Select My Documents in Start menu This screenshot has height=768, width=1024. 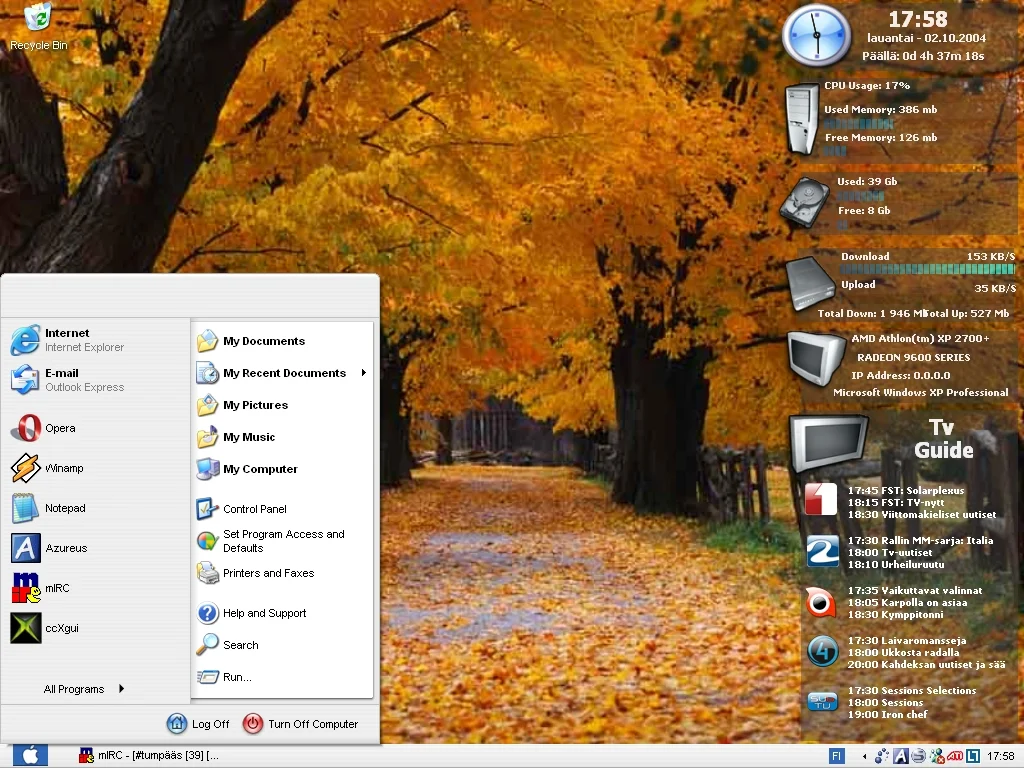point(263,341)
